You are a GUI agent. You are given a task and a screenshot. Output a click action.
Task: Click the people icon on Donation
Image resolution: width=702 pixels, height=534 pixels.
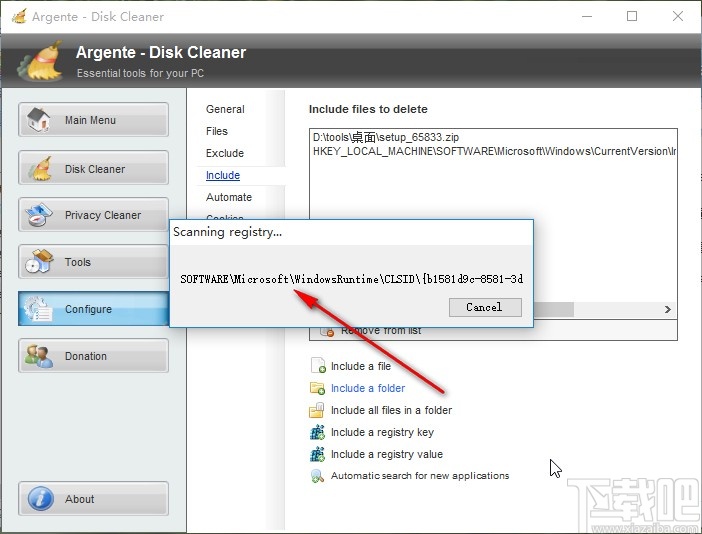(x=39, y=356)
